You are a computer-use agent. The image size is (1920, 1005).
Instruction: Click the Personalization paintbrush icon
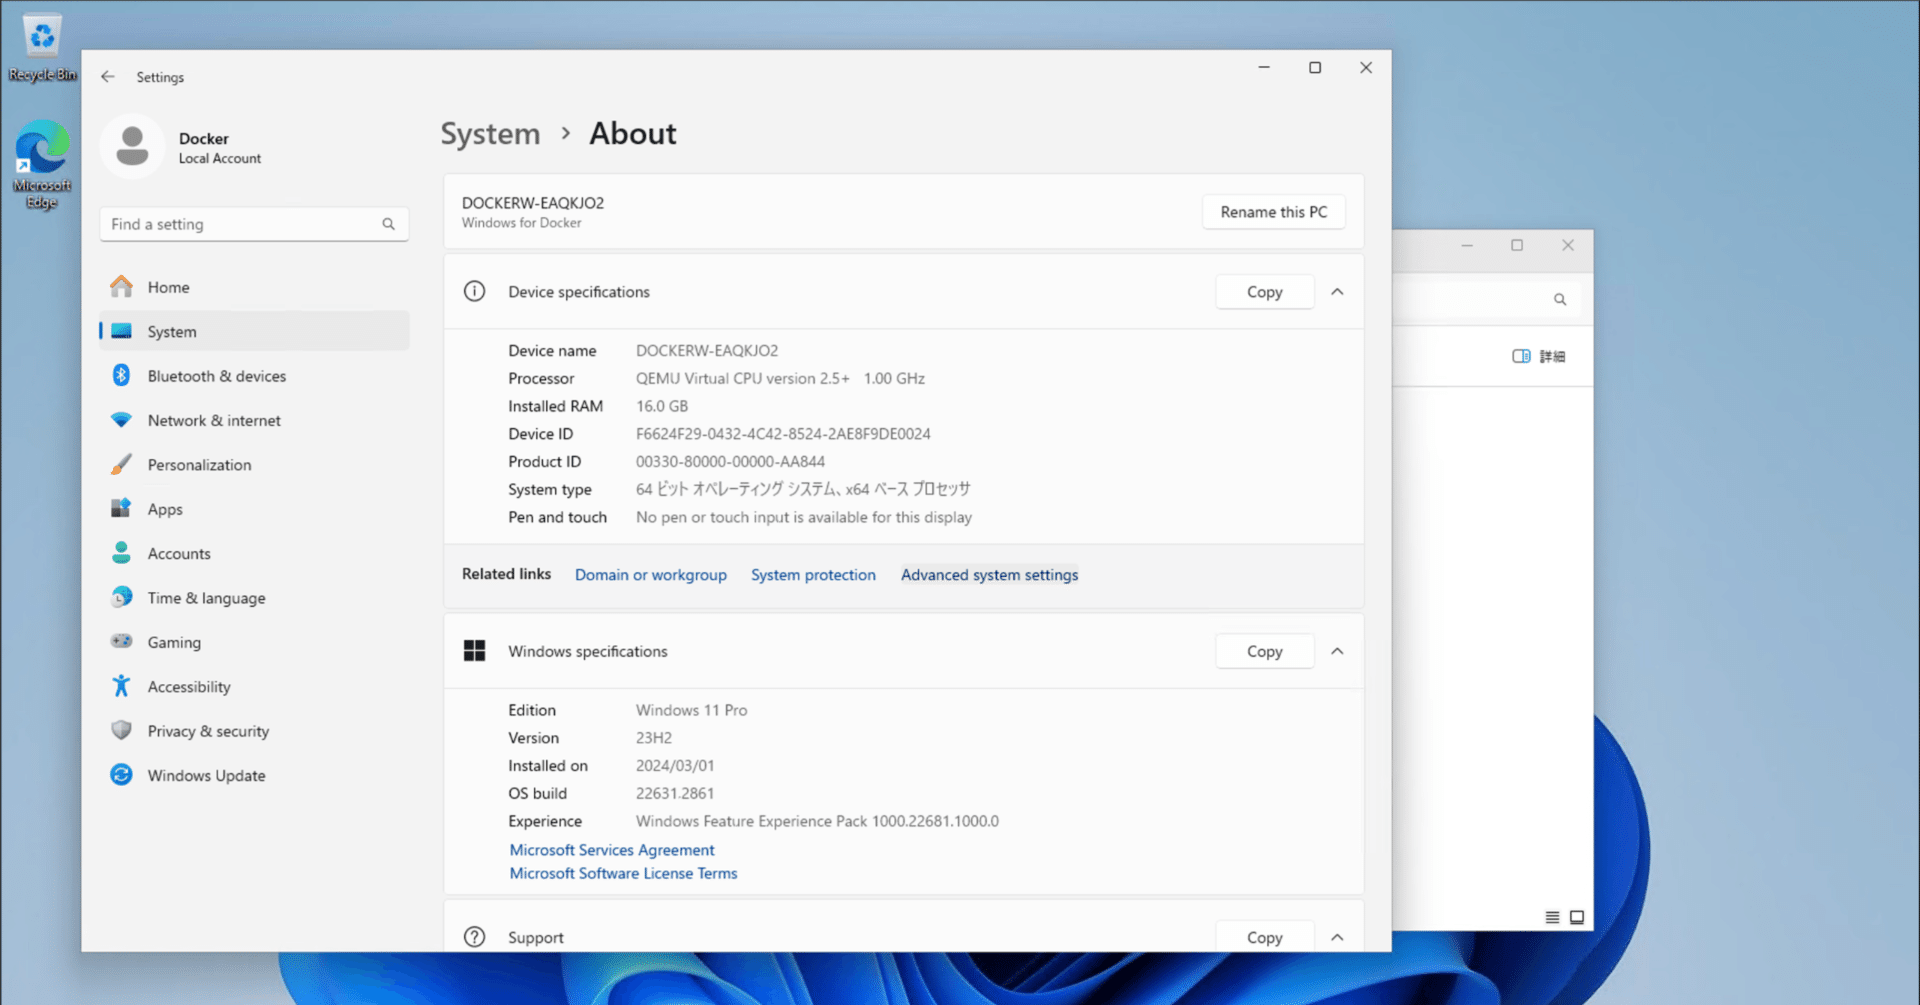pyautogui.click(x=121, y=465)
